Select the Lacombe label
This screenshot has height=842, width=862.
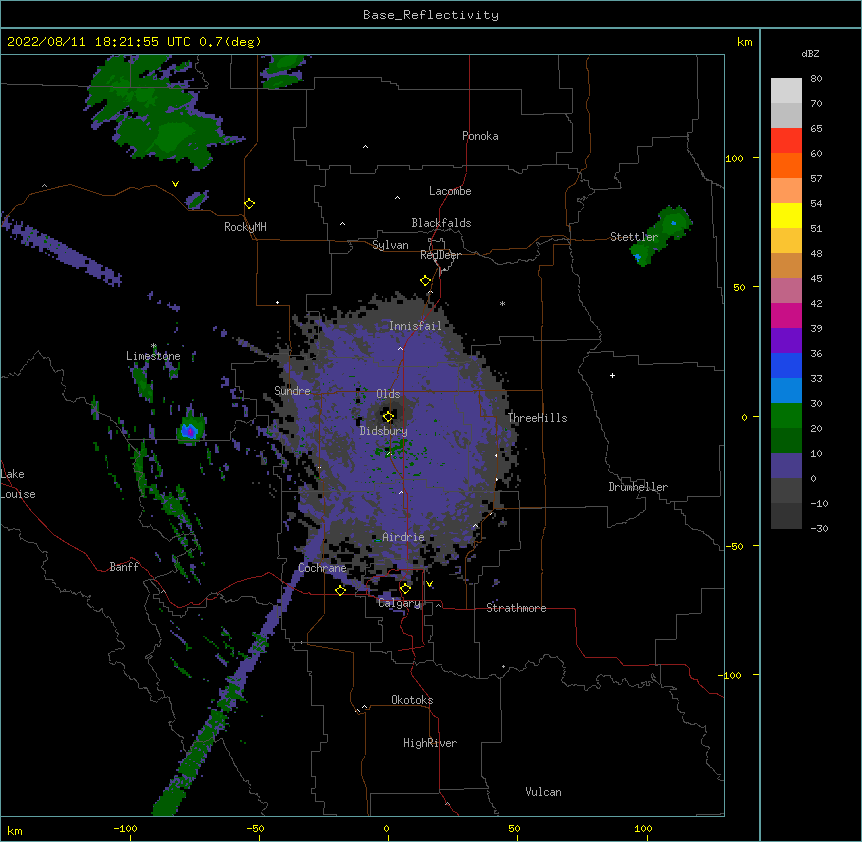point(450,191)
